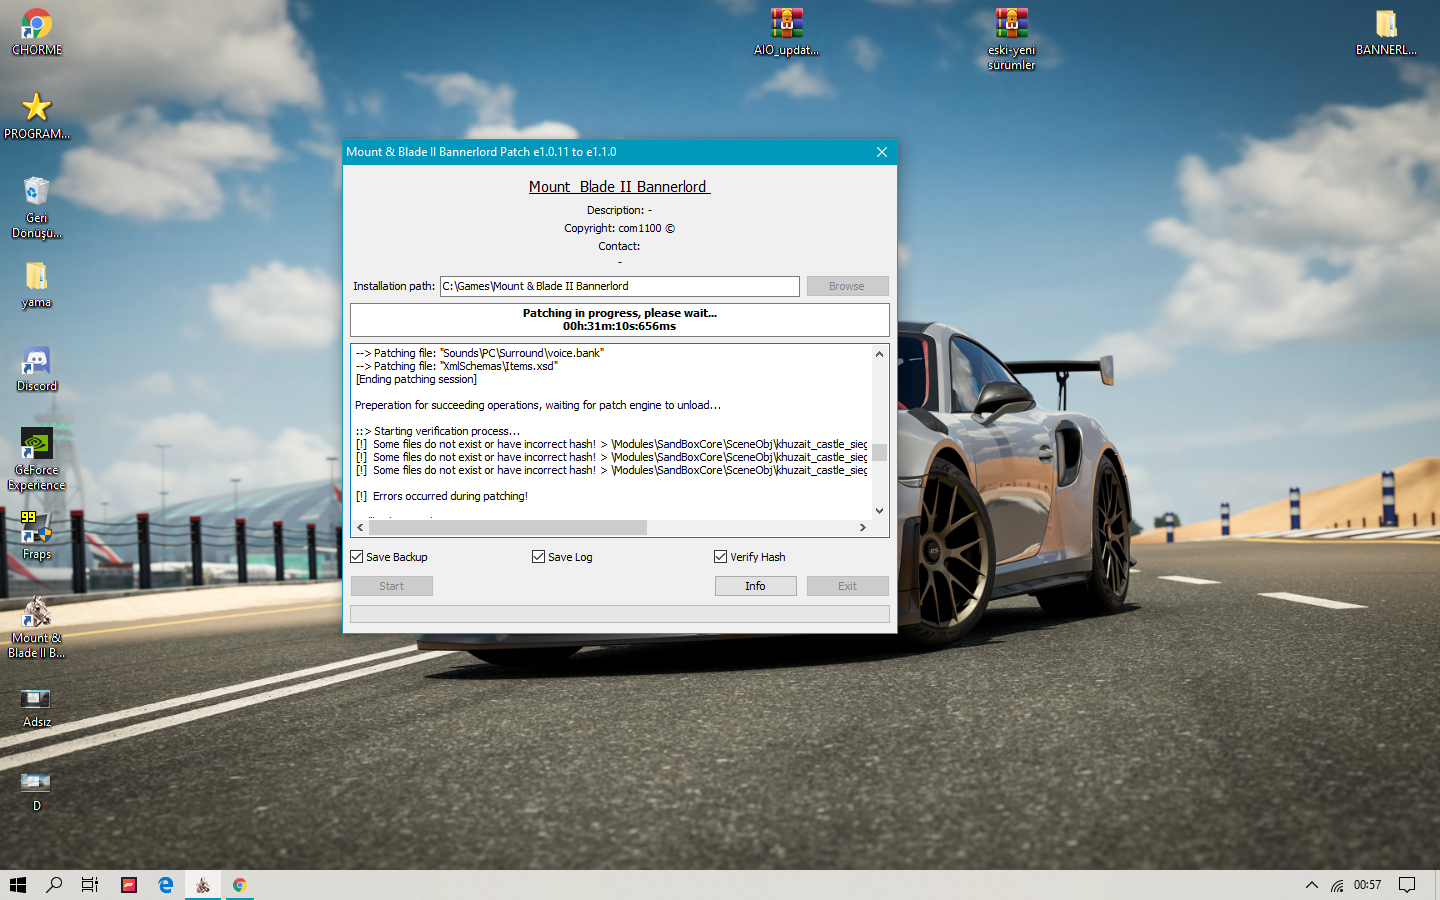
Task: Show hidden system tray icons
Action: click(1312, 885)
